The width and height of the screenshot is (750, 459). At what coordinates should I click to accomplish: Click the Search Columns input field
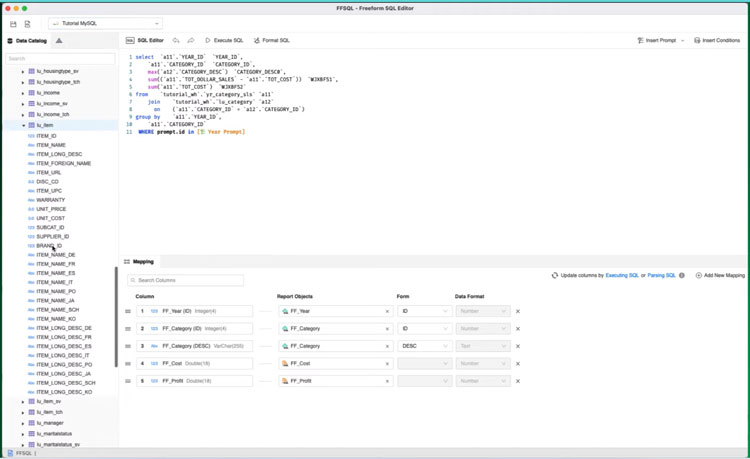click(x=185, y=281)
